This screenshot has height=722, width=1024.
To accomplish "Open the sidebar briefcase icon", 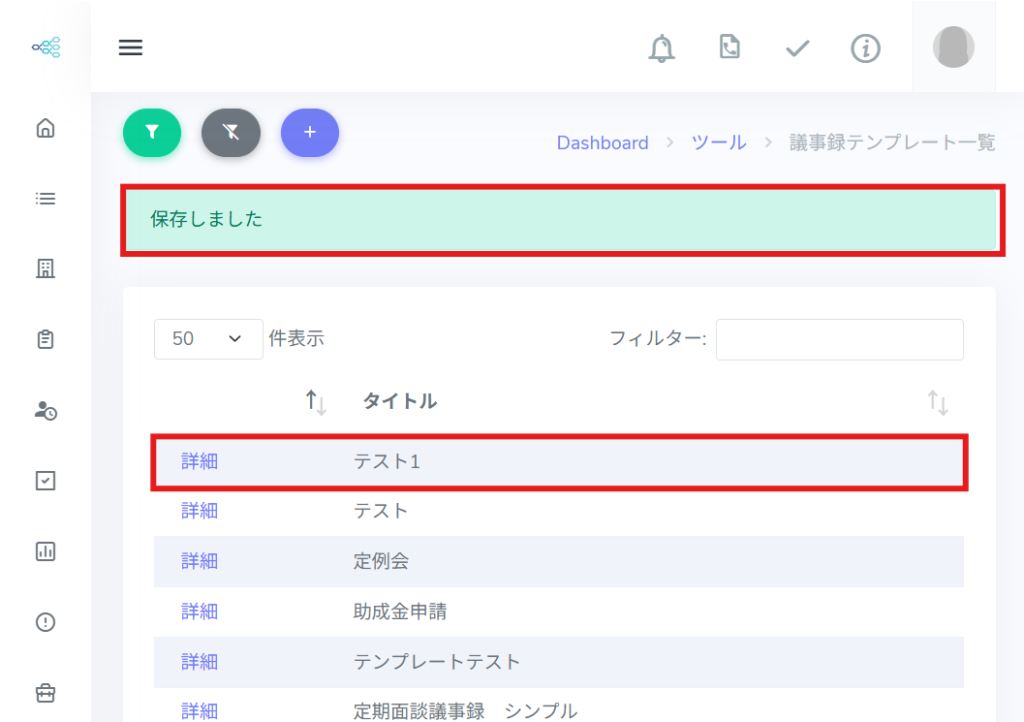I will click(x=45, y=692).
